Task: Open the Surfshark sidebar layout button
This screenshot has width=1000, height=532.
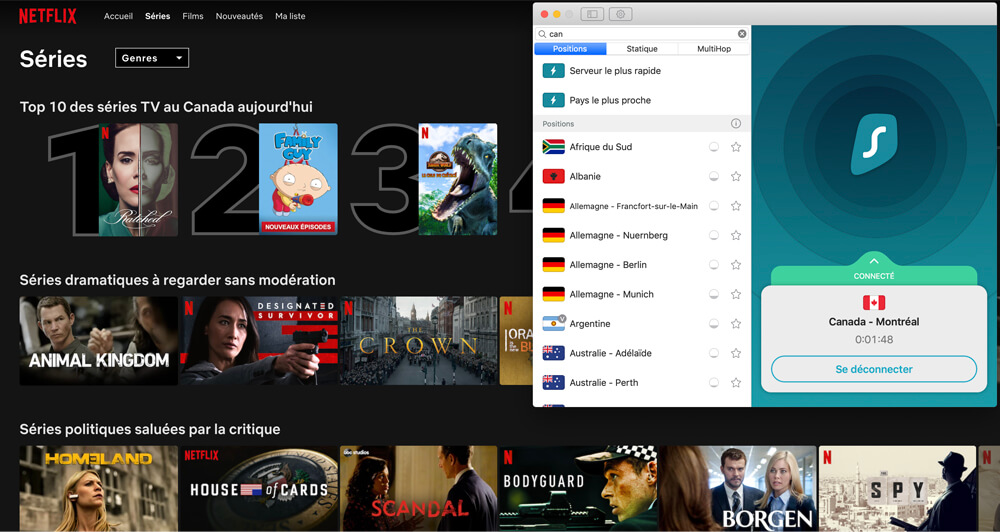Action: [x=592, y=14]
